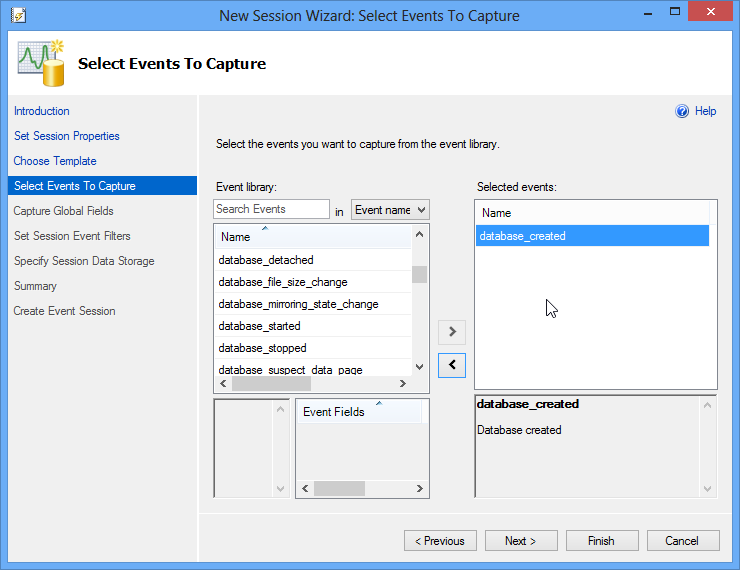740x570 pixels.
Task: Click the Previous button
Action: 440,541
